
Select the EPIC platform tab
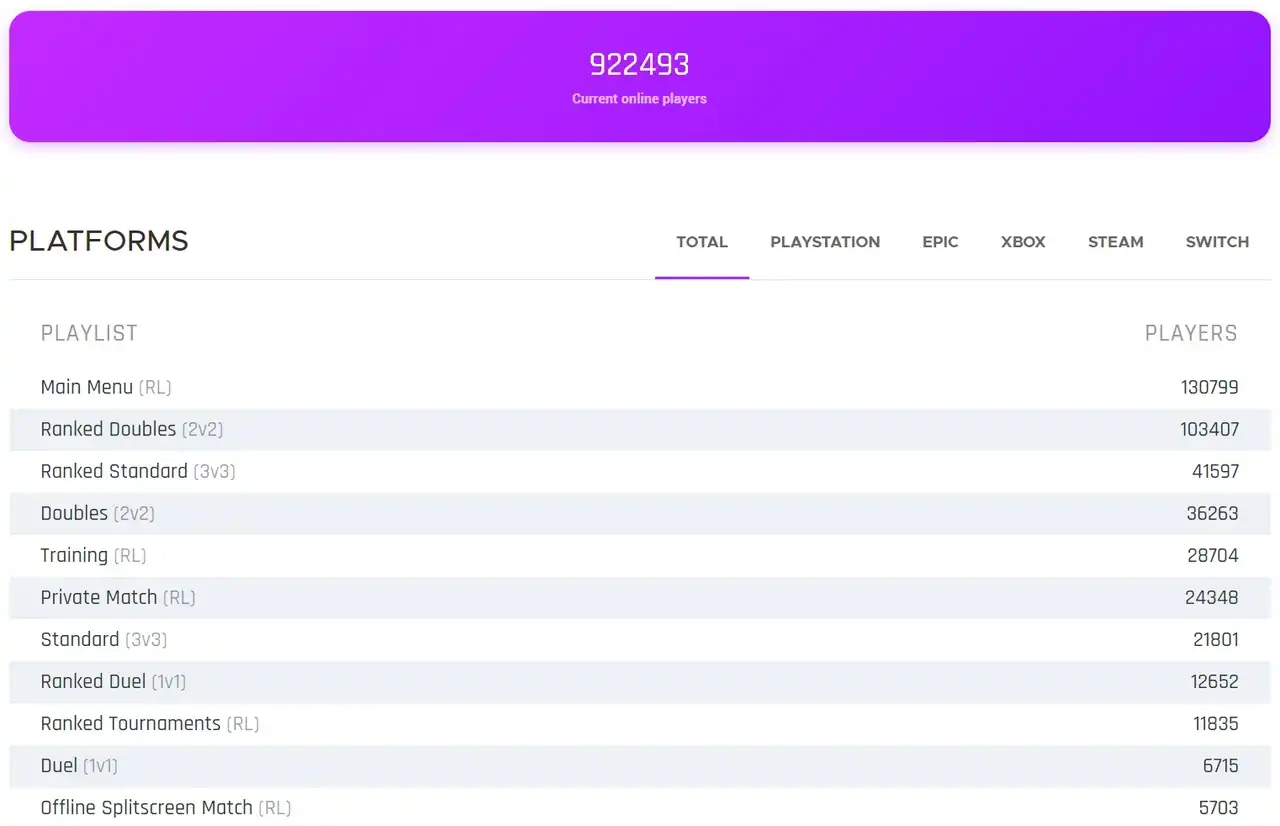coord(940,242)
